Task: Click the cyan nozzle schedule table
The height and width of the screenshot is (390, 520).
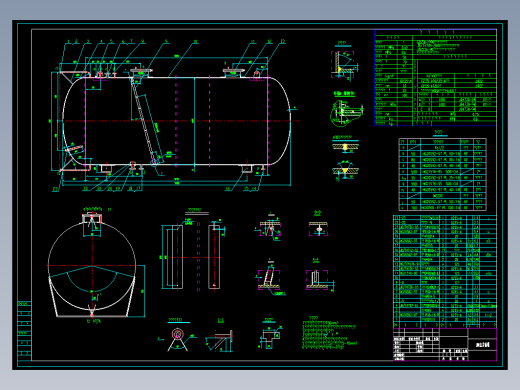Action: [x=442, y=174]
